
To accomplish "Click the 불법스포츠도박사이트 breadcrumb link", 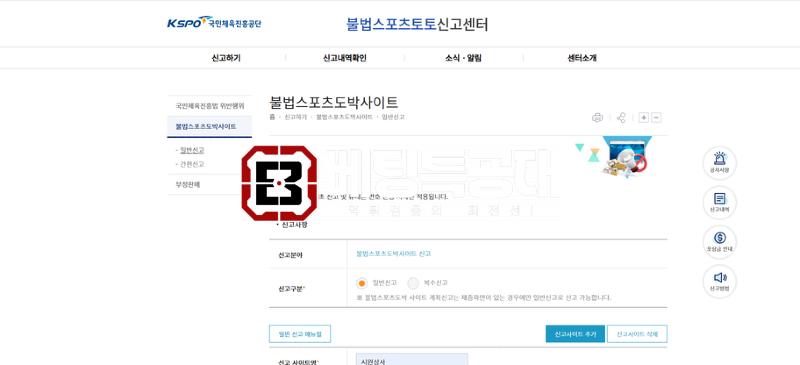I will (x=344, y=117).
